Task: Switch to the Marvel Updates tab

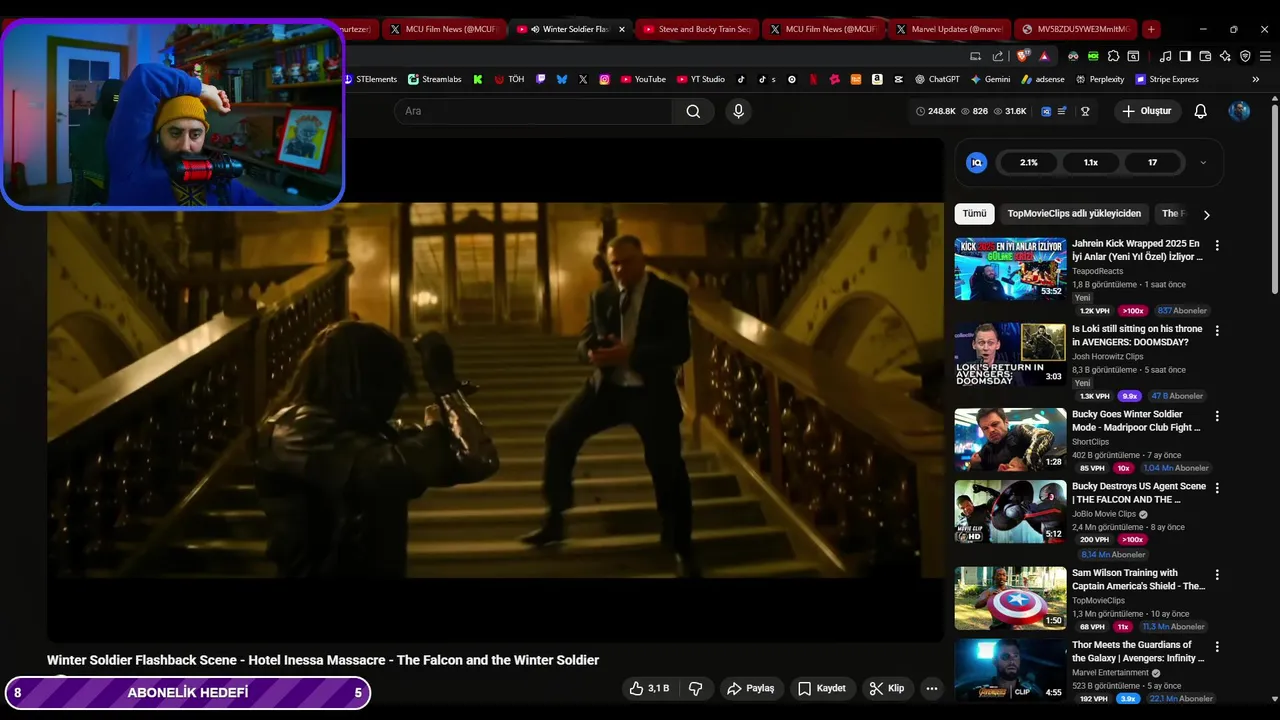Action: point(950,29)
